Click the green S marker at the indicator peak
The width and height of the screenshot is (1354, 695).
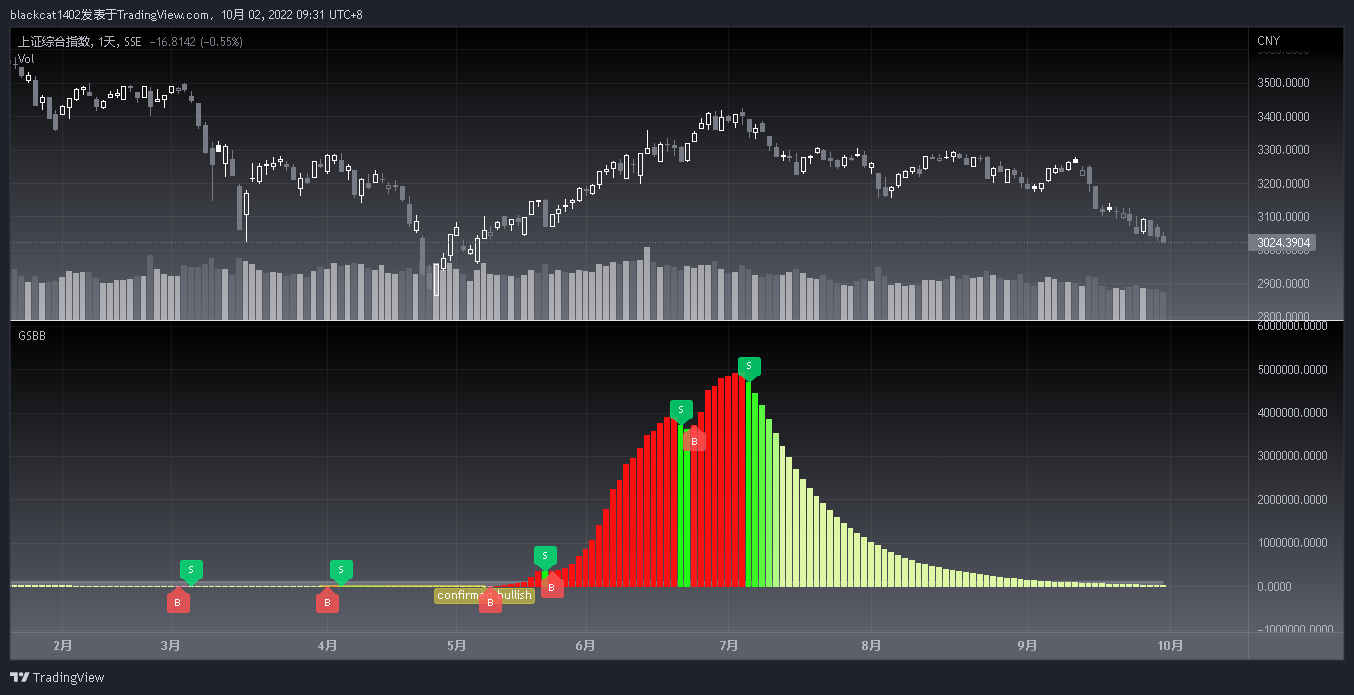tap(749, 367)
